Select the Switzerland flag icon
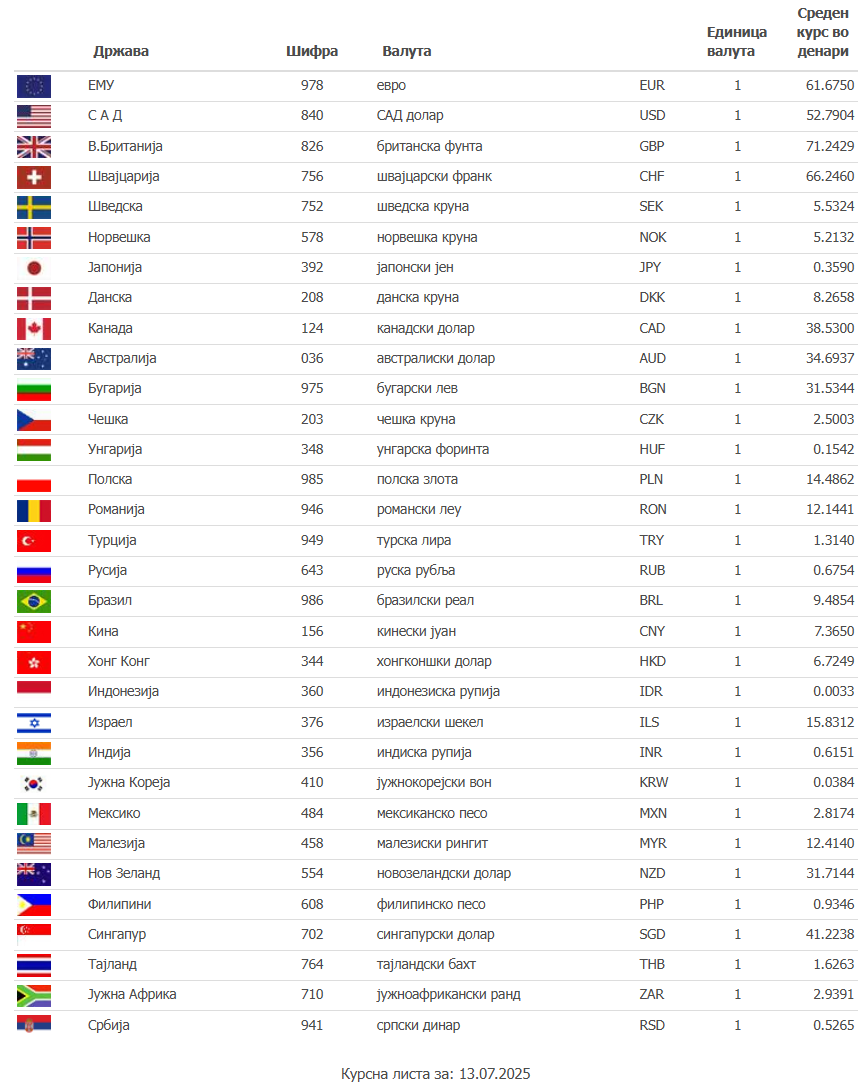 pyautogui.click(x=34, y=177)
